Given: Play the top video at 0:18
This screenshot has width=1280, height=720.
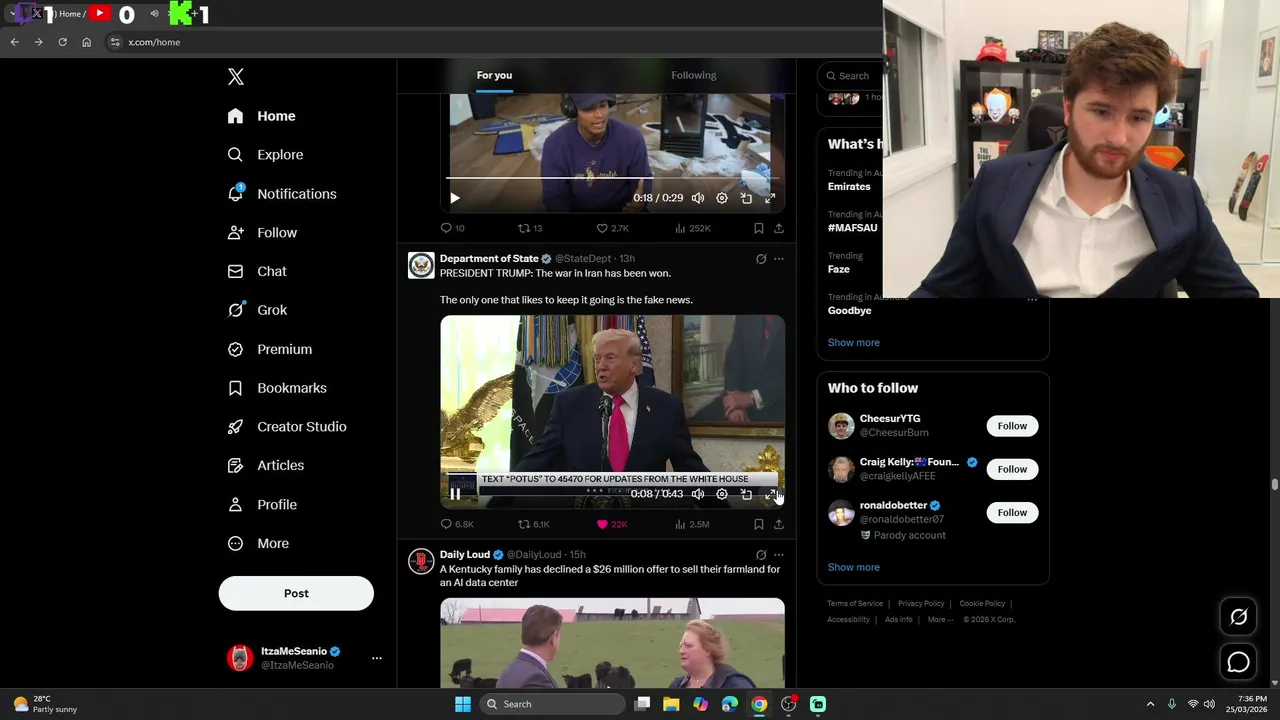Looking at the screenshot, I should [x=455, y=198].
